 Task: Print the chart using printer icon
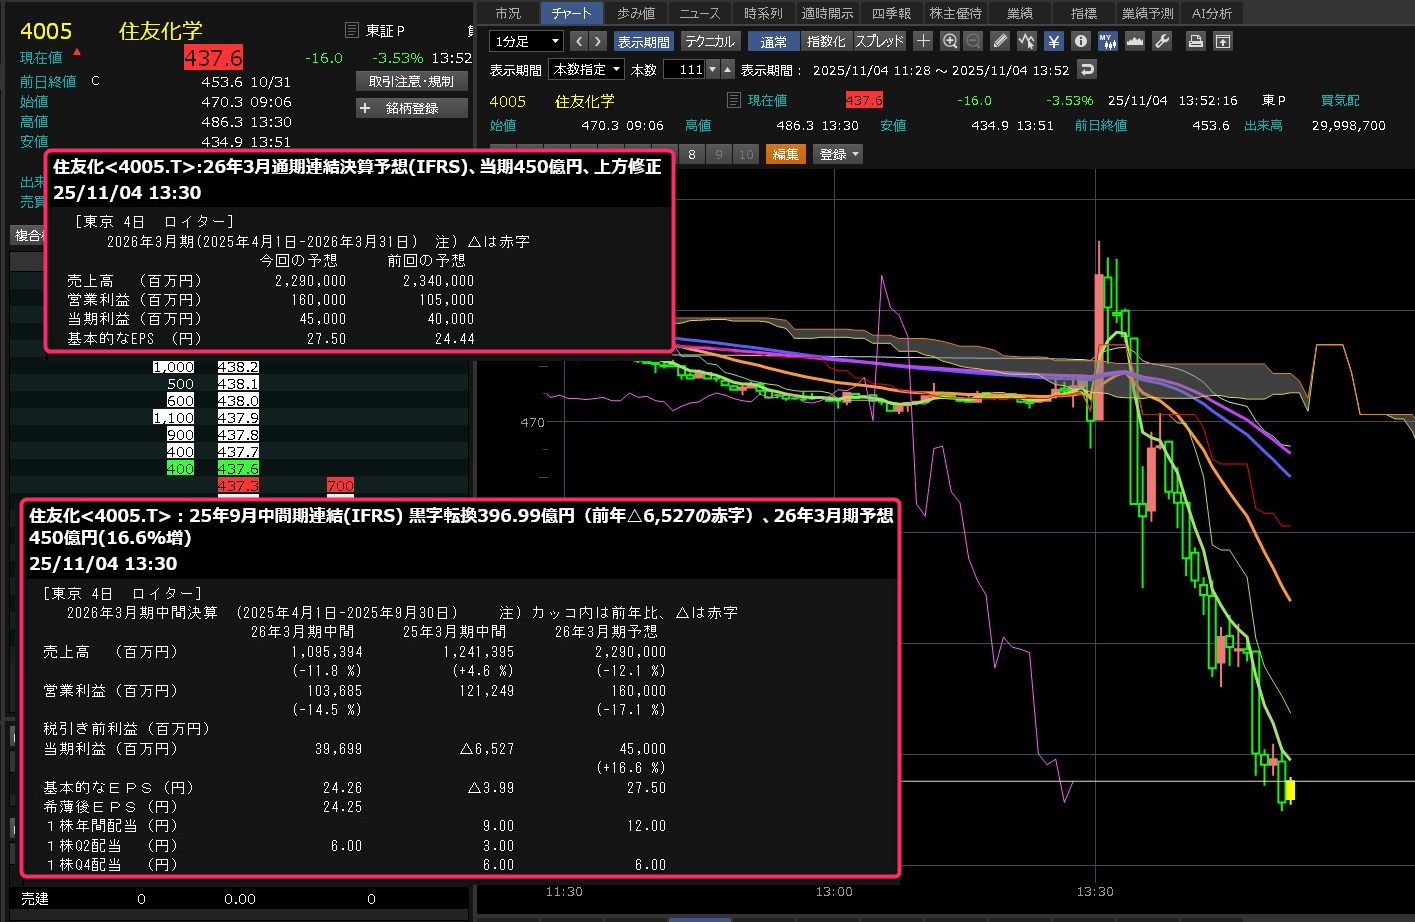(1195, 41)
